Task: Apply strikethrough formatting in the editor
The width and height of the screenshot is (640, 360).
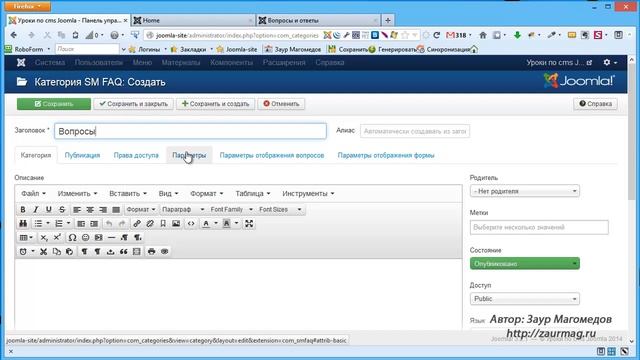Action: 62,209
